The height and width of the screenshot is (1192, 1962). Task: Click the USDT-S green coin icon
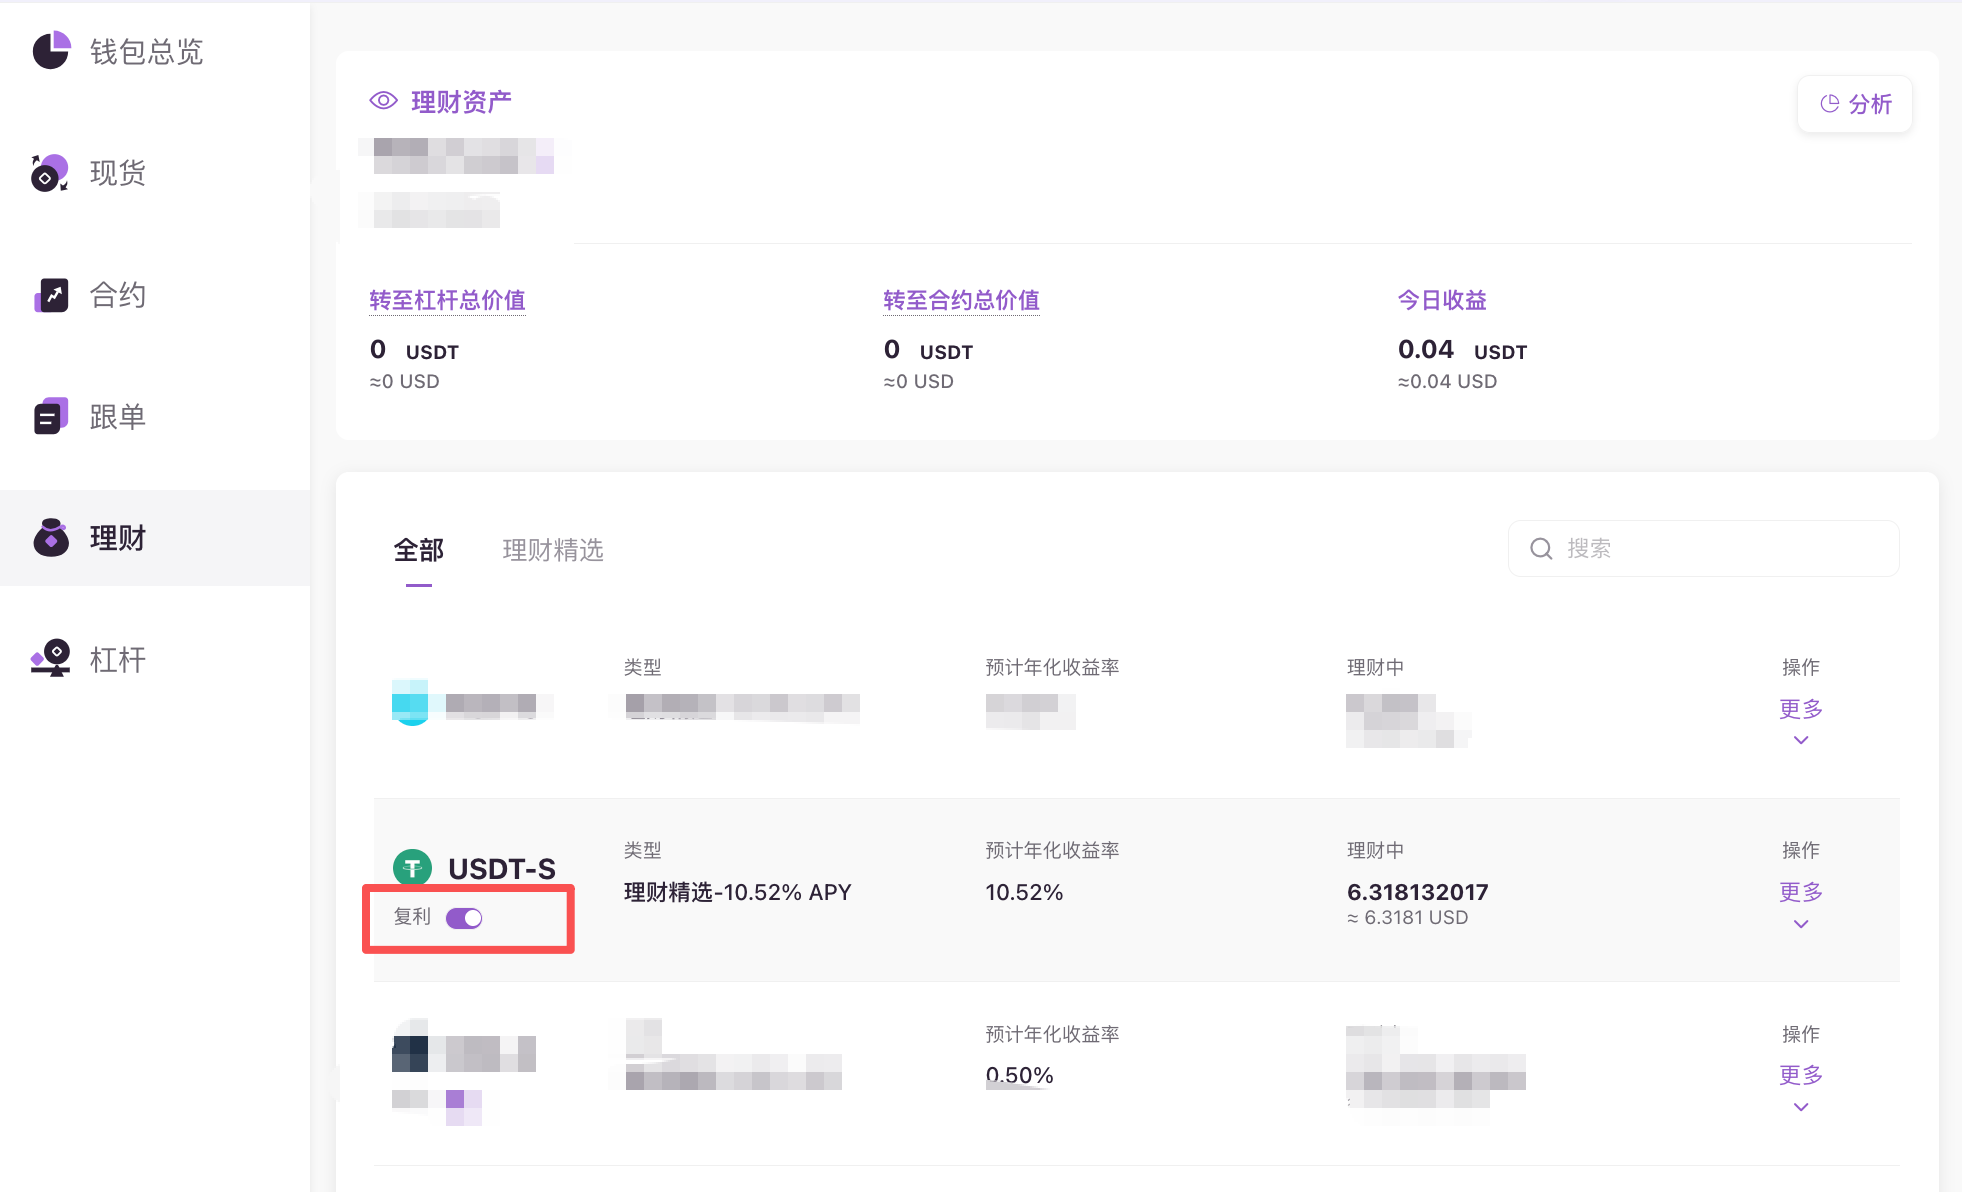pyautogui.click(x=412, y=868)
